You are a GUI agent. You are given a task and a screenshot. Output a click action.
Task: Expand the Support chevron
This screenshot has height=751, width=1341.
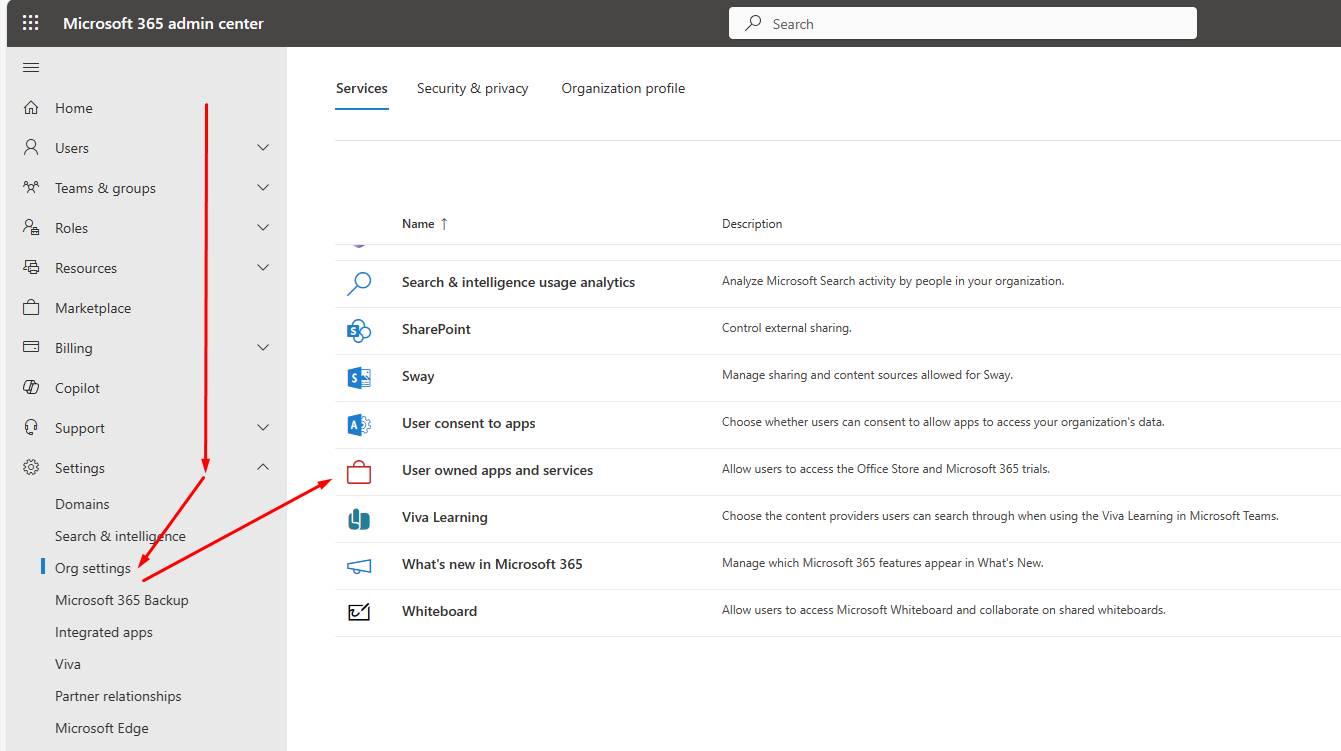263,428
